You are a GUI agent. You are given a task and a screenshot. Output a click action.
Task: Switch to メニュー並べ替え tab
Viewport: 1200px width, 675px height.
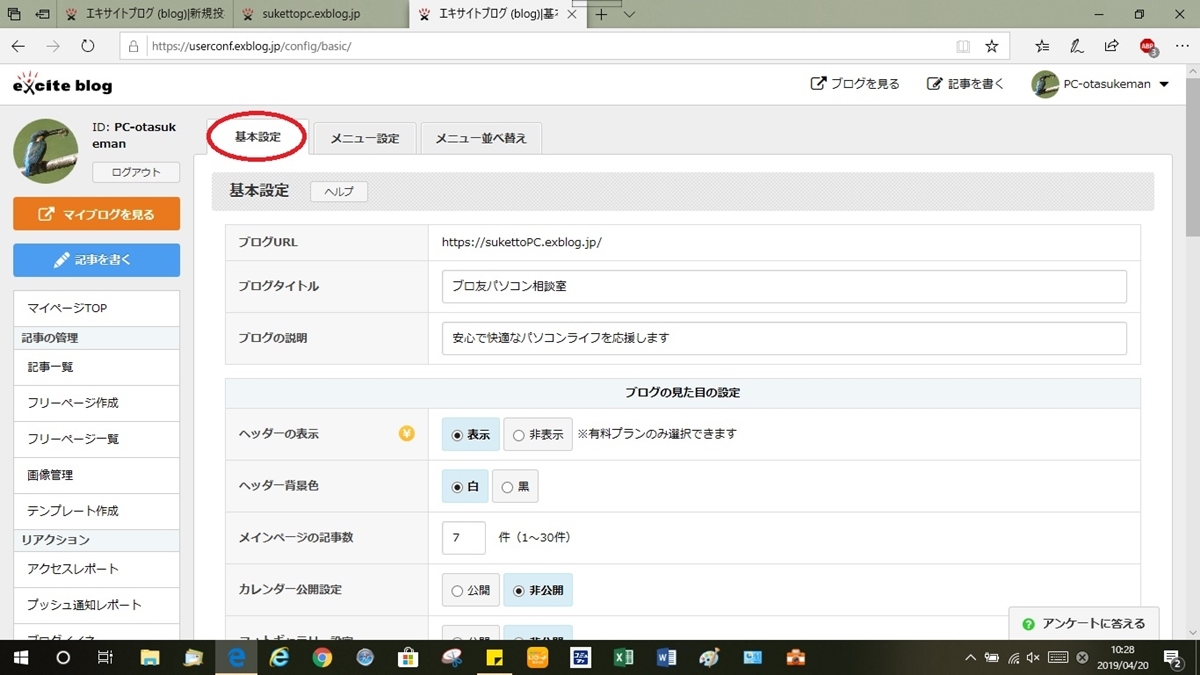tap(481, 138)
